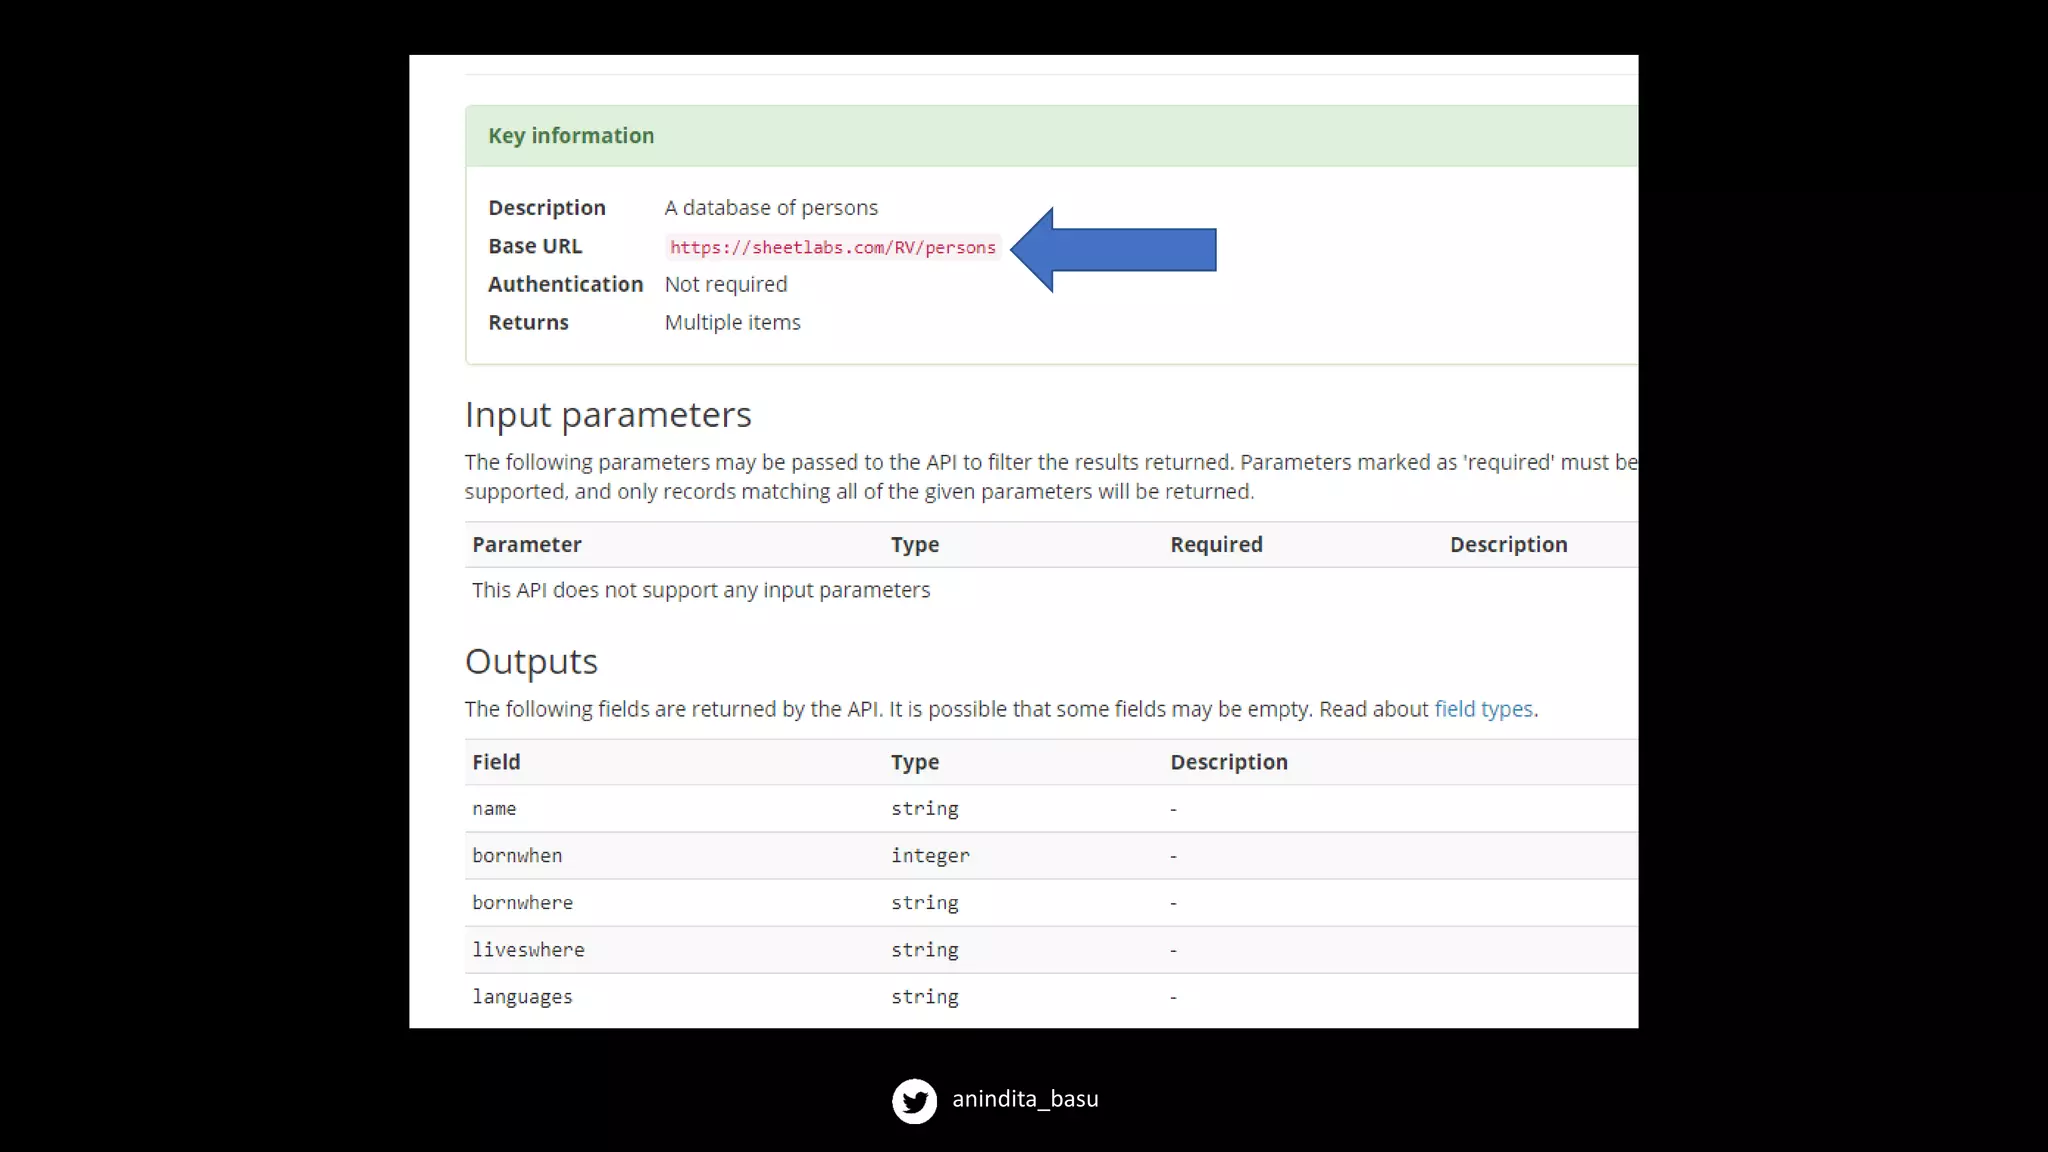Click the Key information panel header
Viewport: 2048px width, 1152px height.
(571, 136)
